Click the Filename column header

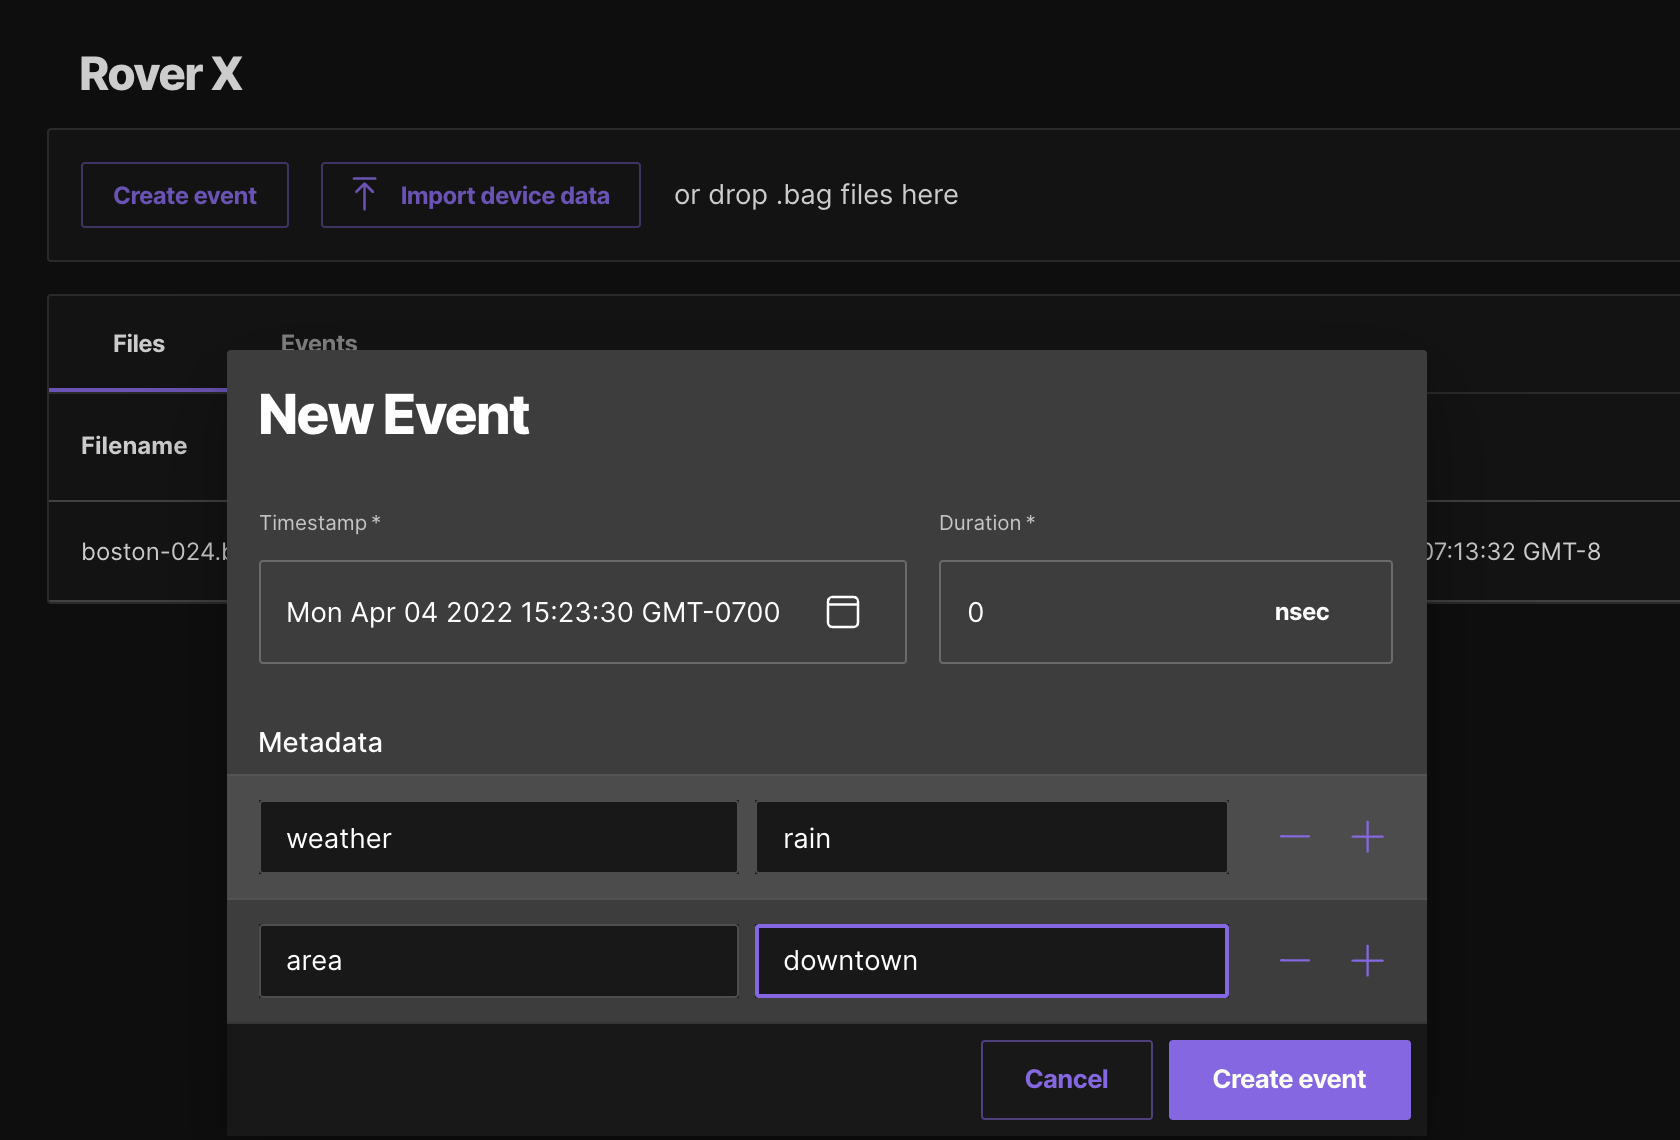(x=134, y=445)
